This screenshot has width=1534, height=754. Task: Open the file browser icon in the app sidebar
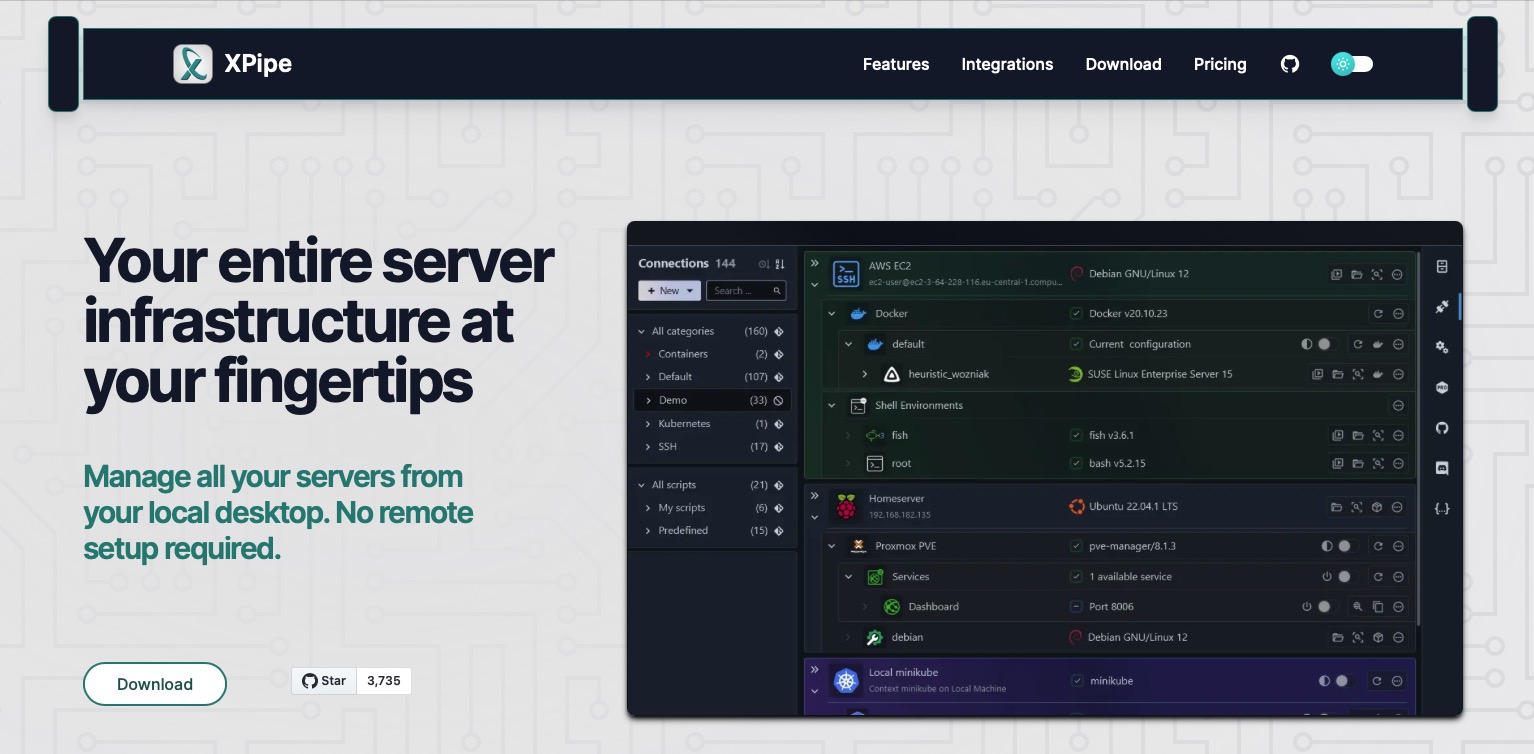pos(1442,267)
